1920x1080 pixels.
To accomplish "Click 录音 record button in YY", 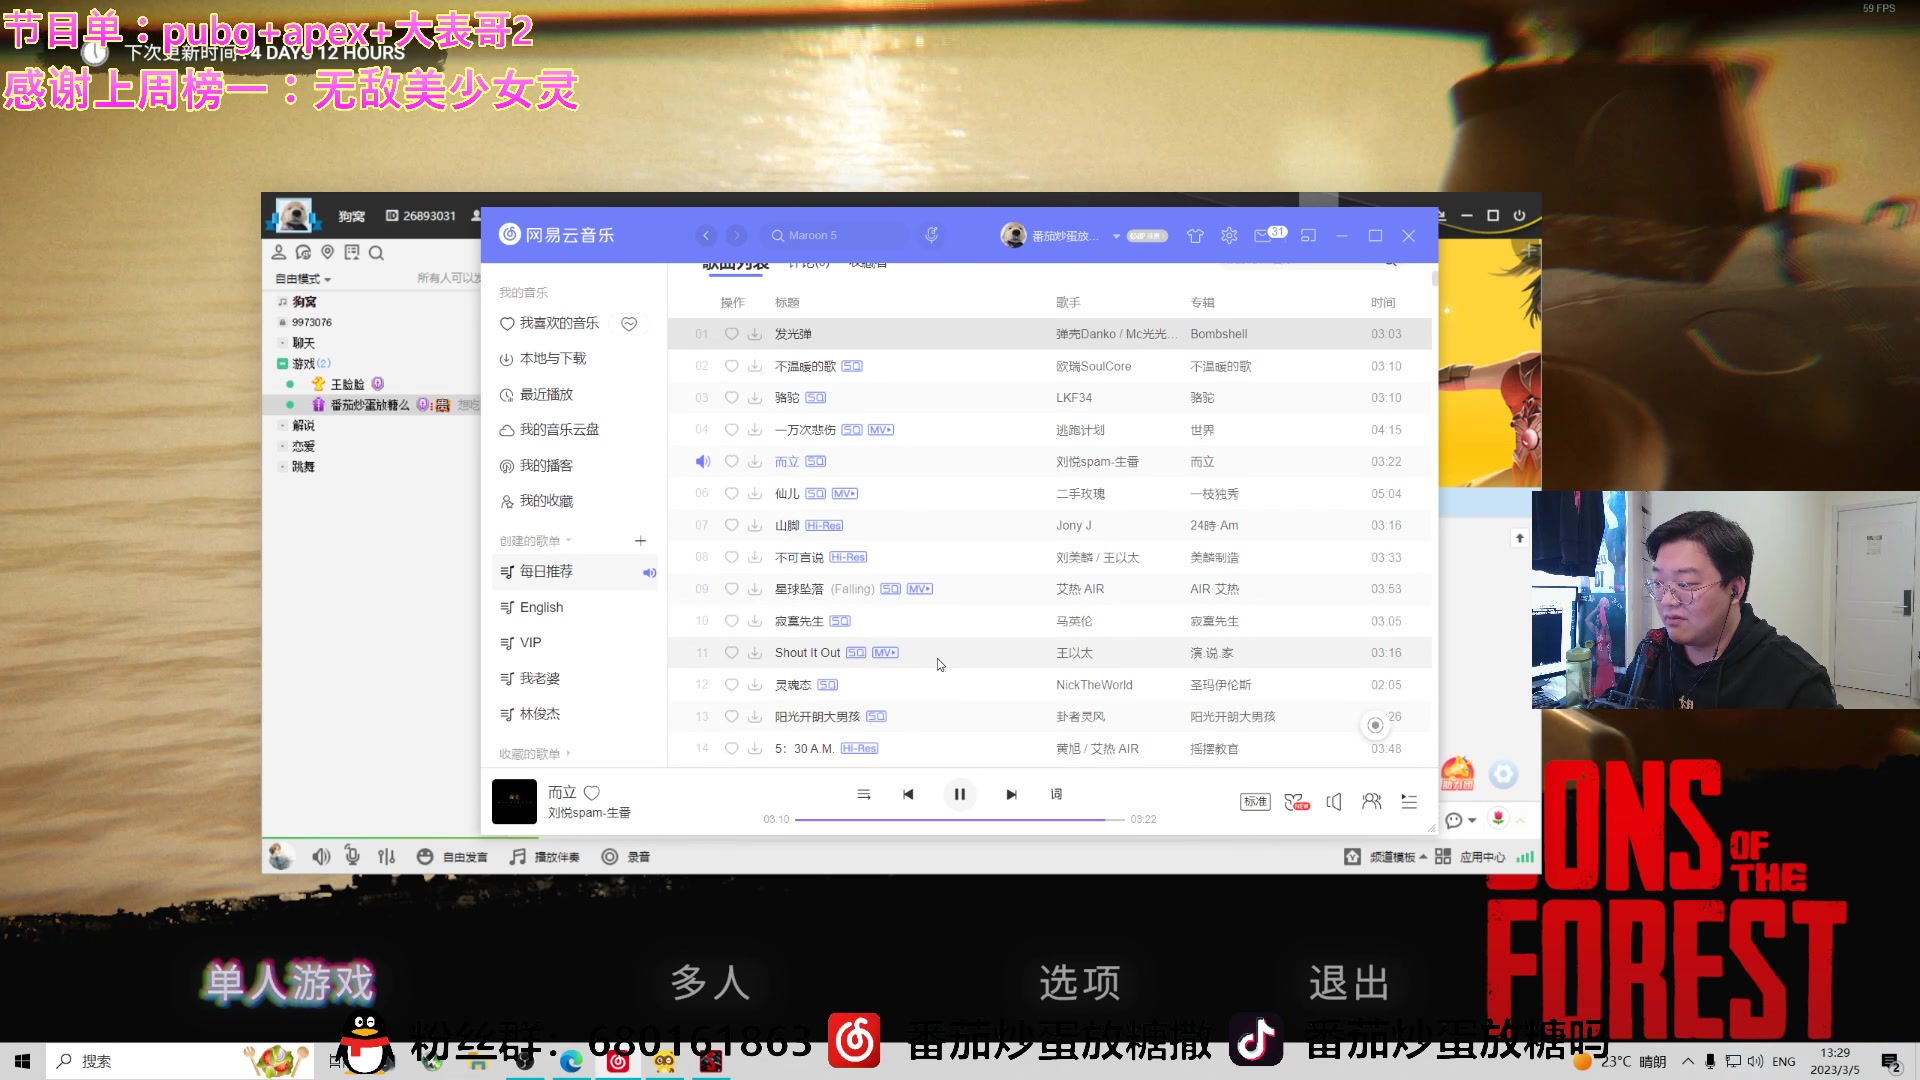I will pos(626,856).
